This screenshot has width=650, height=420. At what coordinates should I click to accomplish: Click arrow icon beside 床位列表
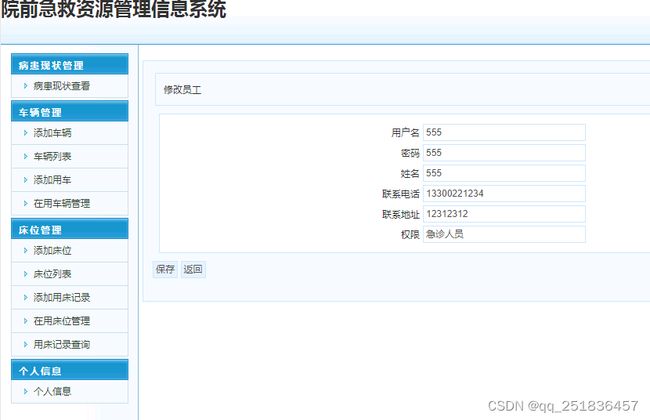(25, 274)
